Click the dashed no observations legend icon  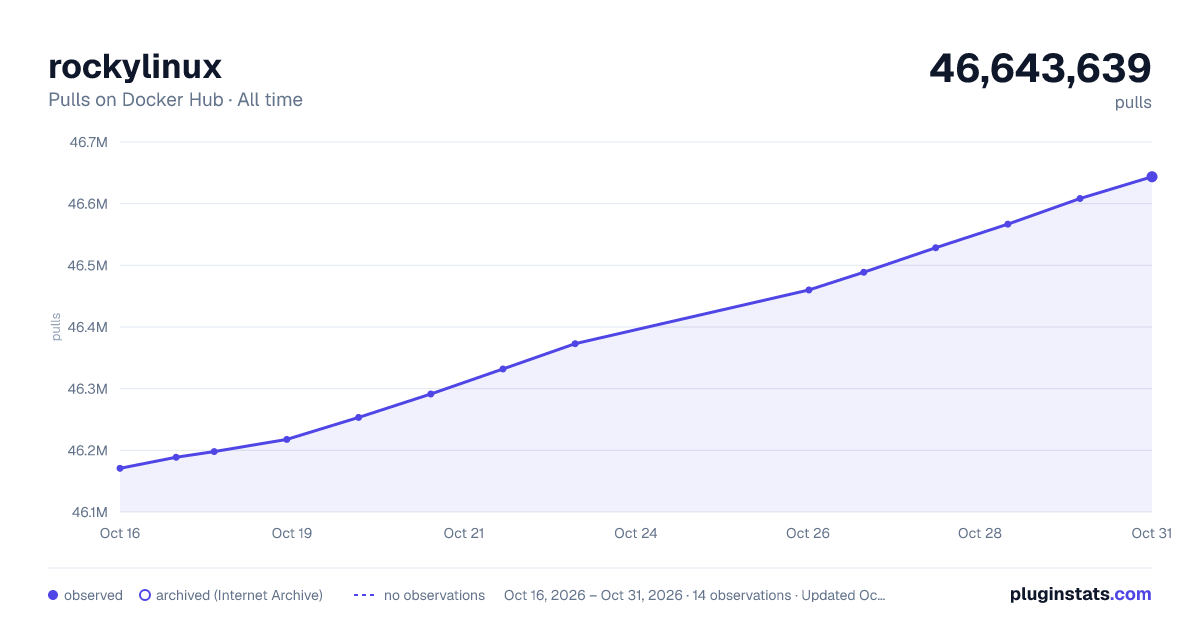click(x=364, y=595)
